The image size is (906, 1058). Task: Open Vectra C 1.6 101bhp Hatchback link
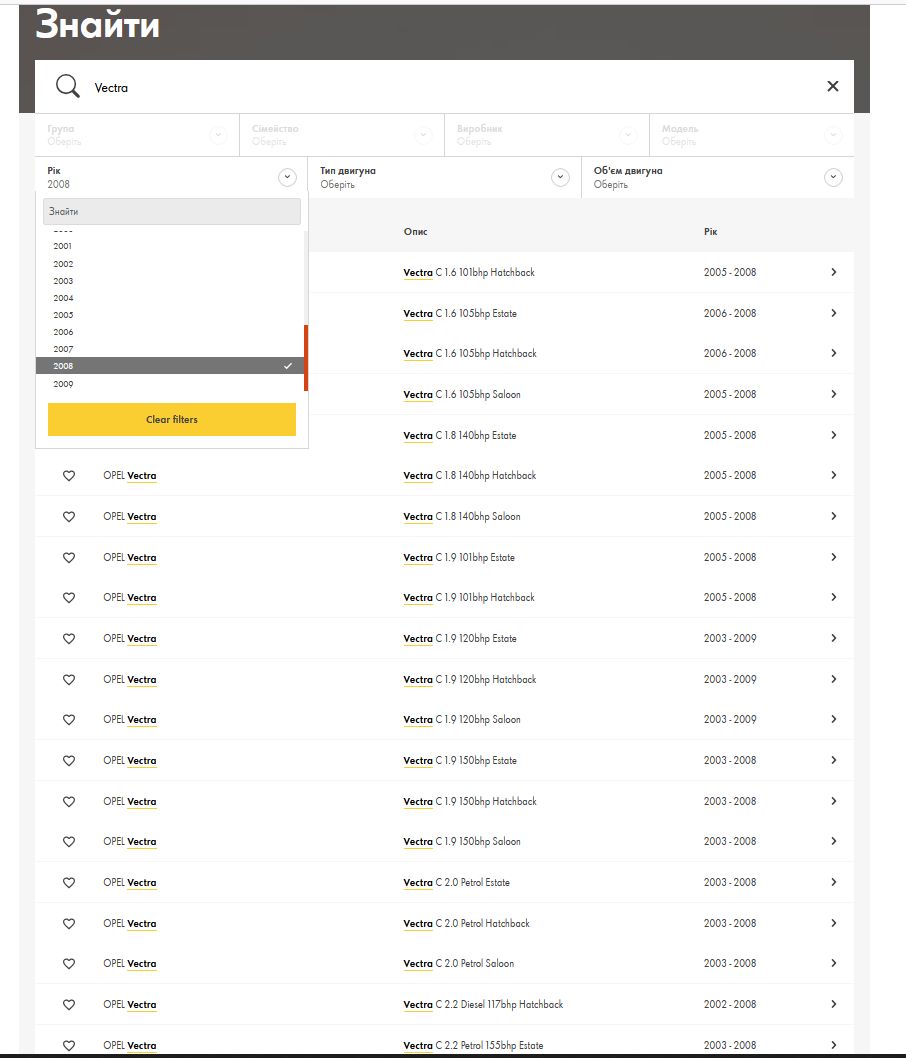(469, 273)
